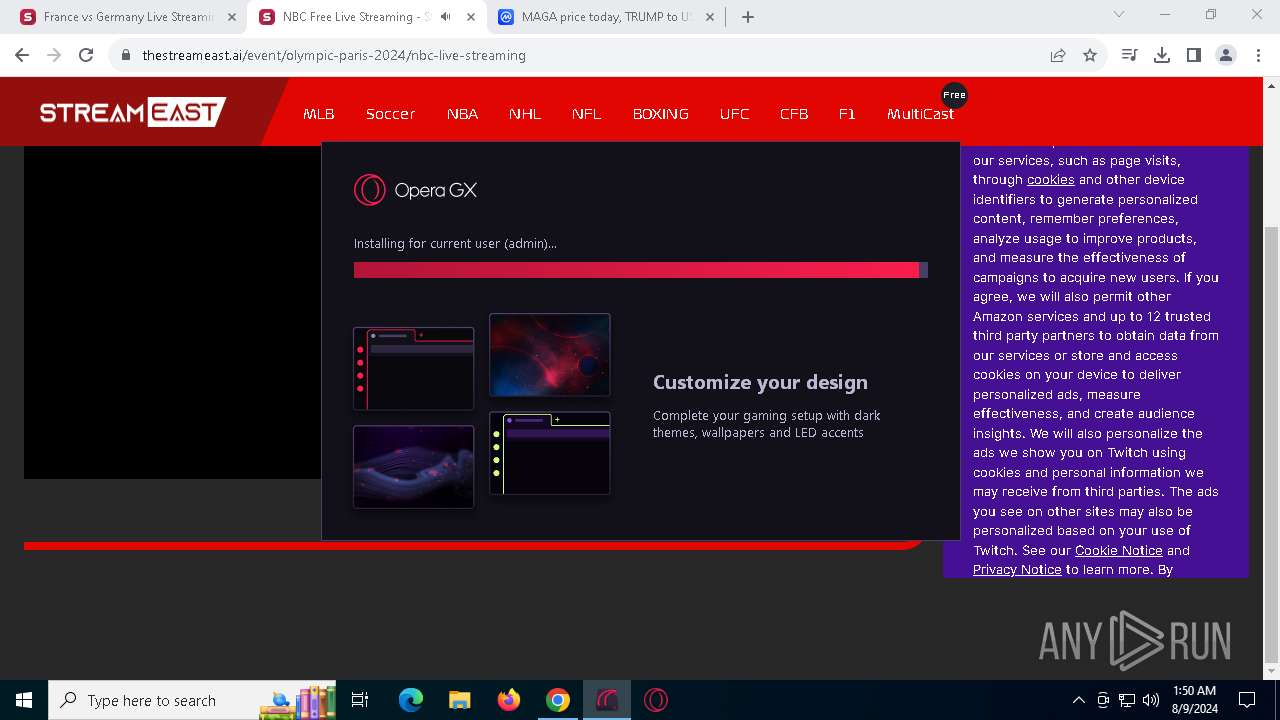Open volume control in system tray
Screen dimensions: 1280x720
tap(1151, 700)
